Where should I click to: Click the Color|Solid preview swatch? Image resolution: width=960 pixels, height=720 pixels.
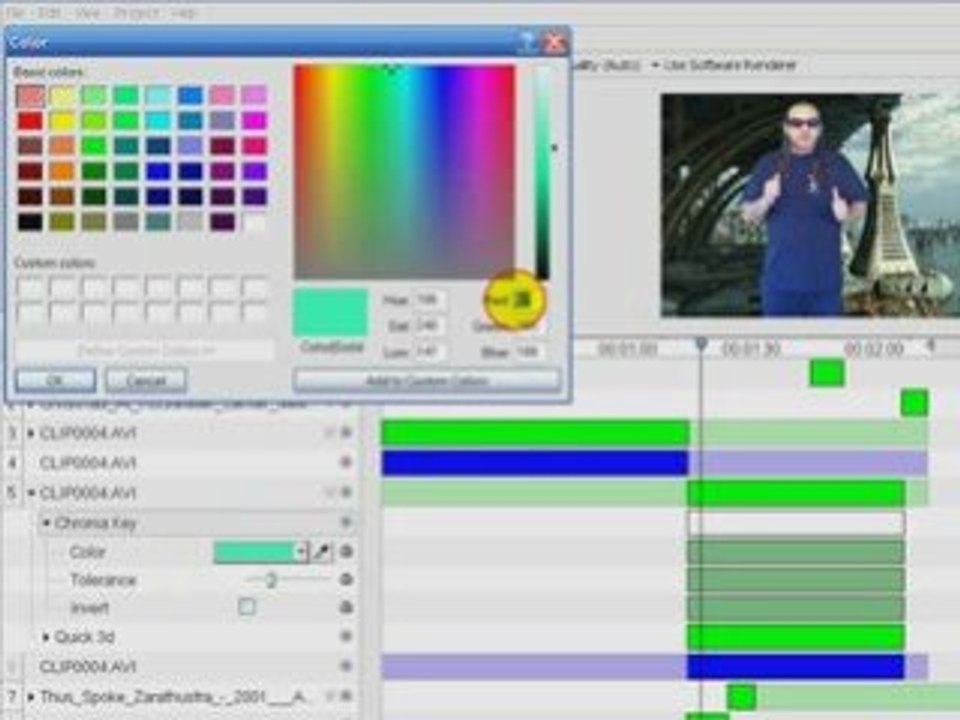(331, 312)
